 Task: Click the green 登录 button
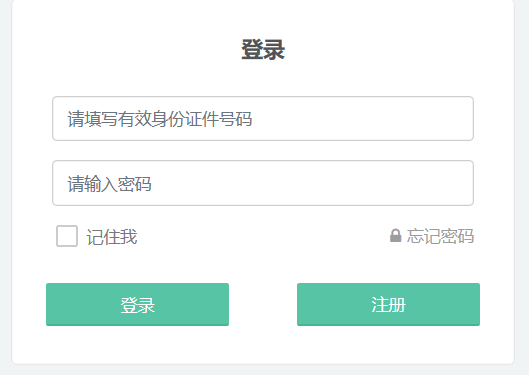(137, 305)
